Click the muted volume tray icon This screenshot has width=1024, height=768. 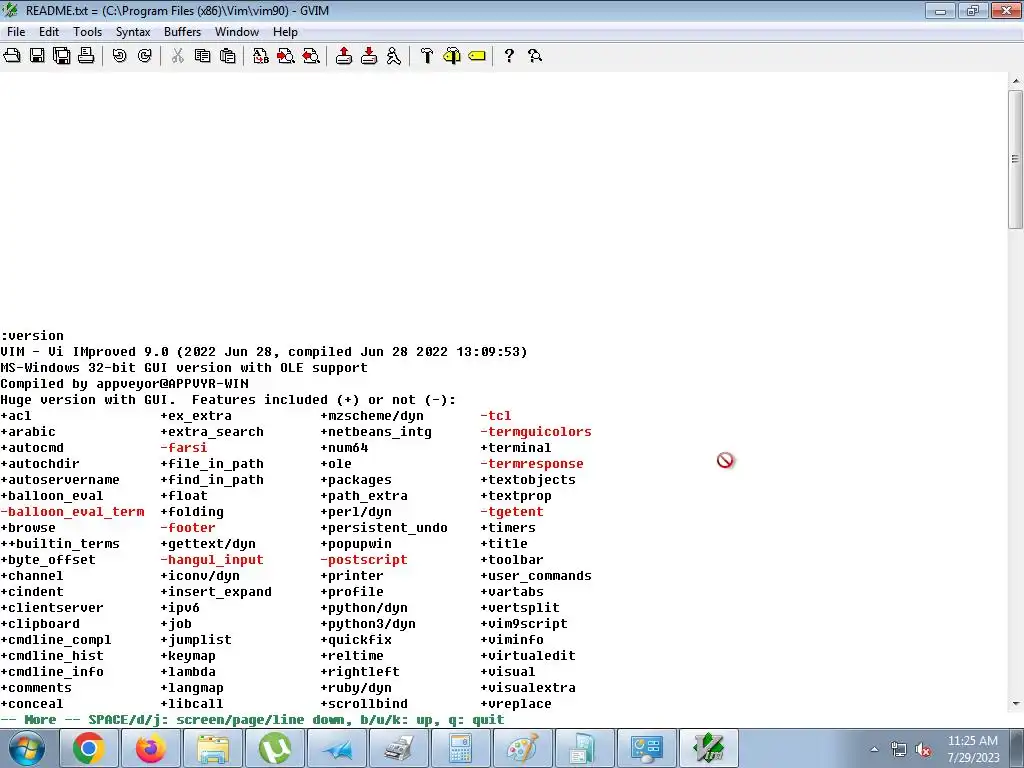tap(923, 750)
